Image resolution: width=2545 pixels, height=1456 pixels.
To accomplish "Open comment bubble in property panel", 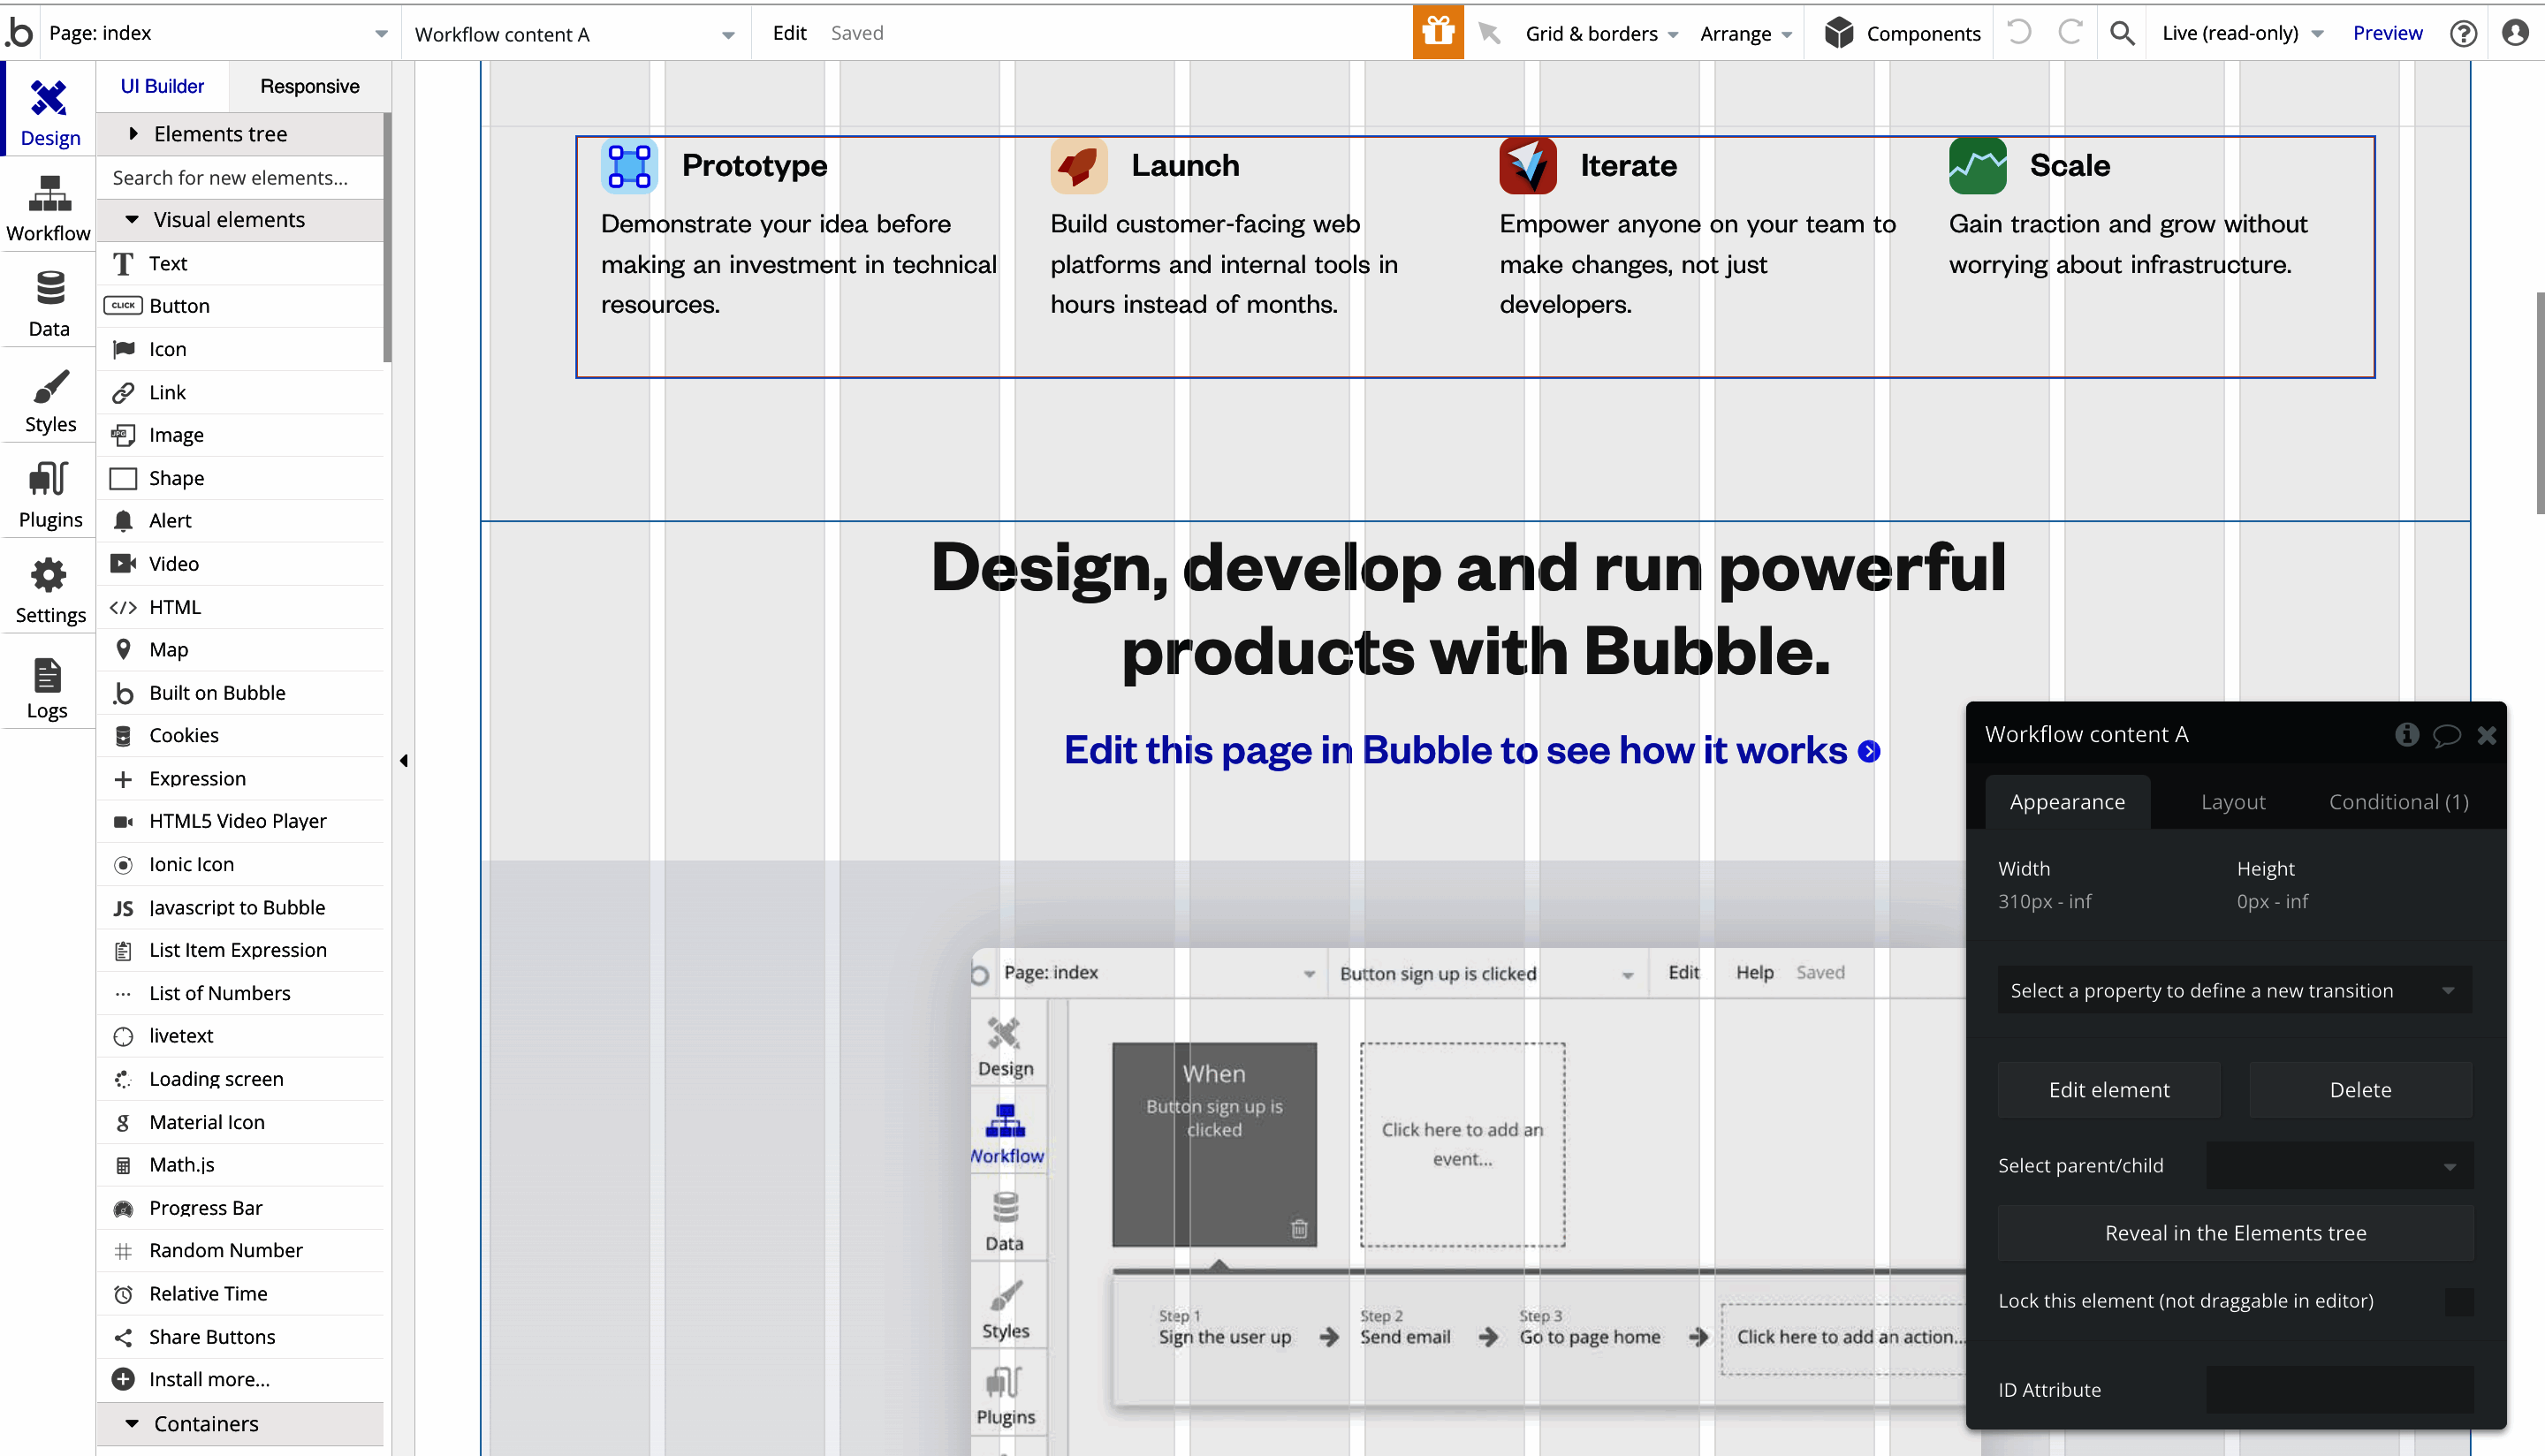I will pyautogui.click(x=2446, y=736).
